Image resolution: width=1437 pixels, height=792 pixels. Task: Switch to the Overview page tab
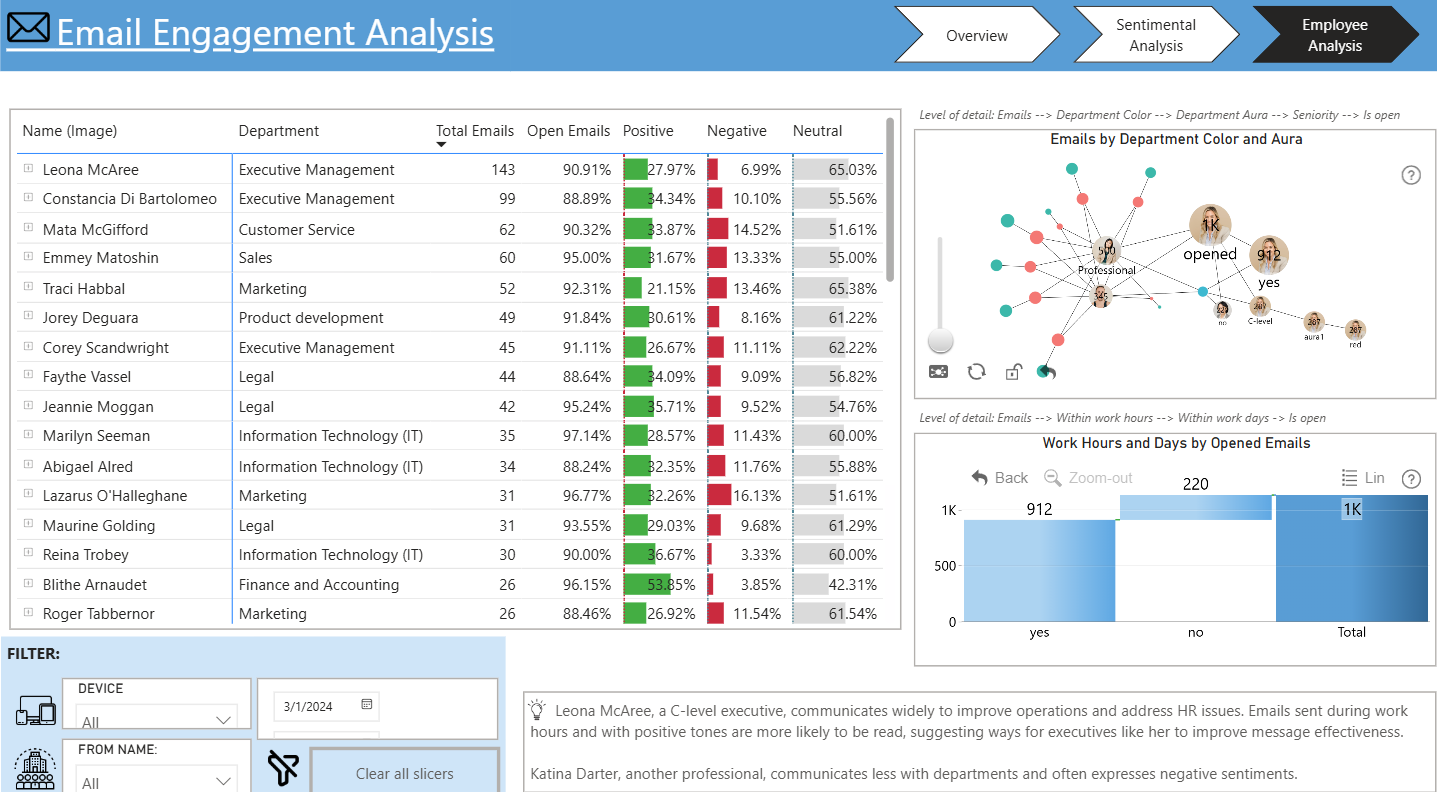pos(977,35)
